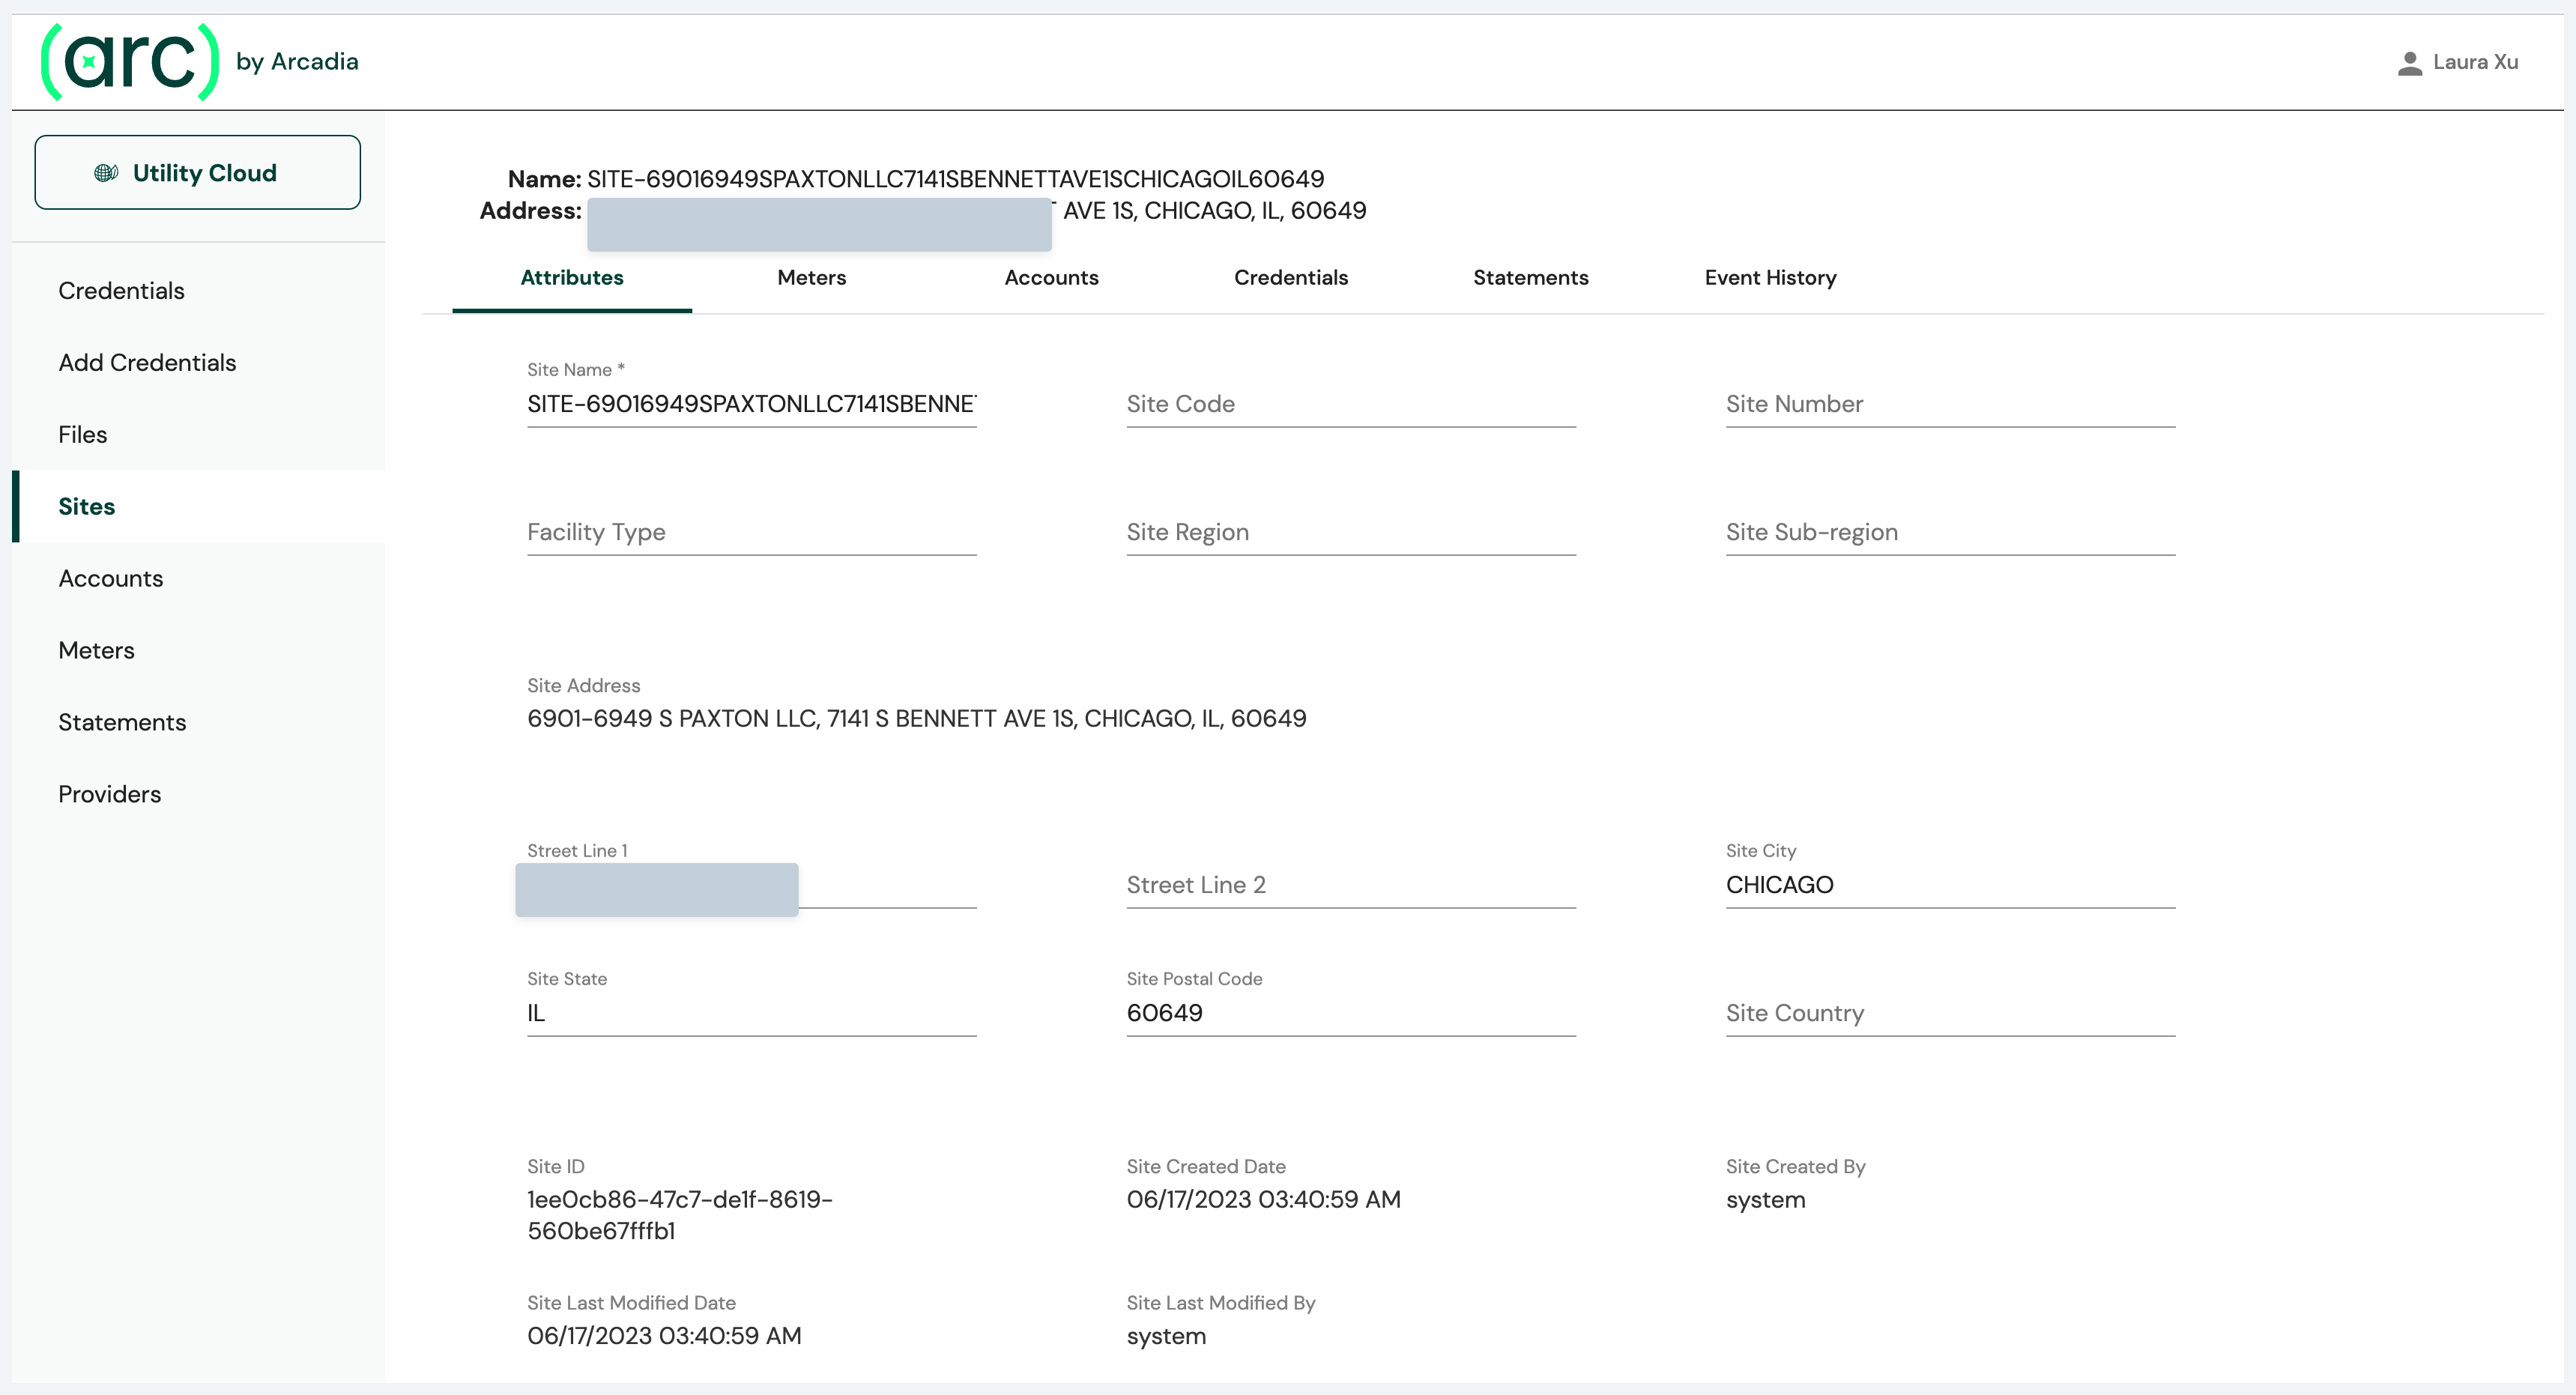The height and width of the screenshot is (1395, 2576).
Task: Open Files in the sidebar
Action: pos(82,435)
